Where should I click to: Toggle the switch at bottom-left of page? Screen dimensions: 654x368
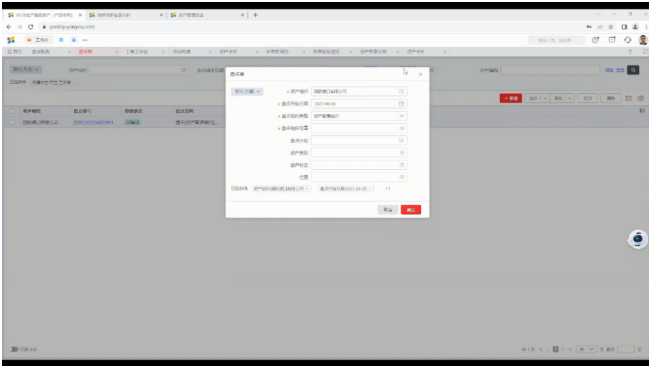(13, 349)
